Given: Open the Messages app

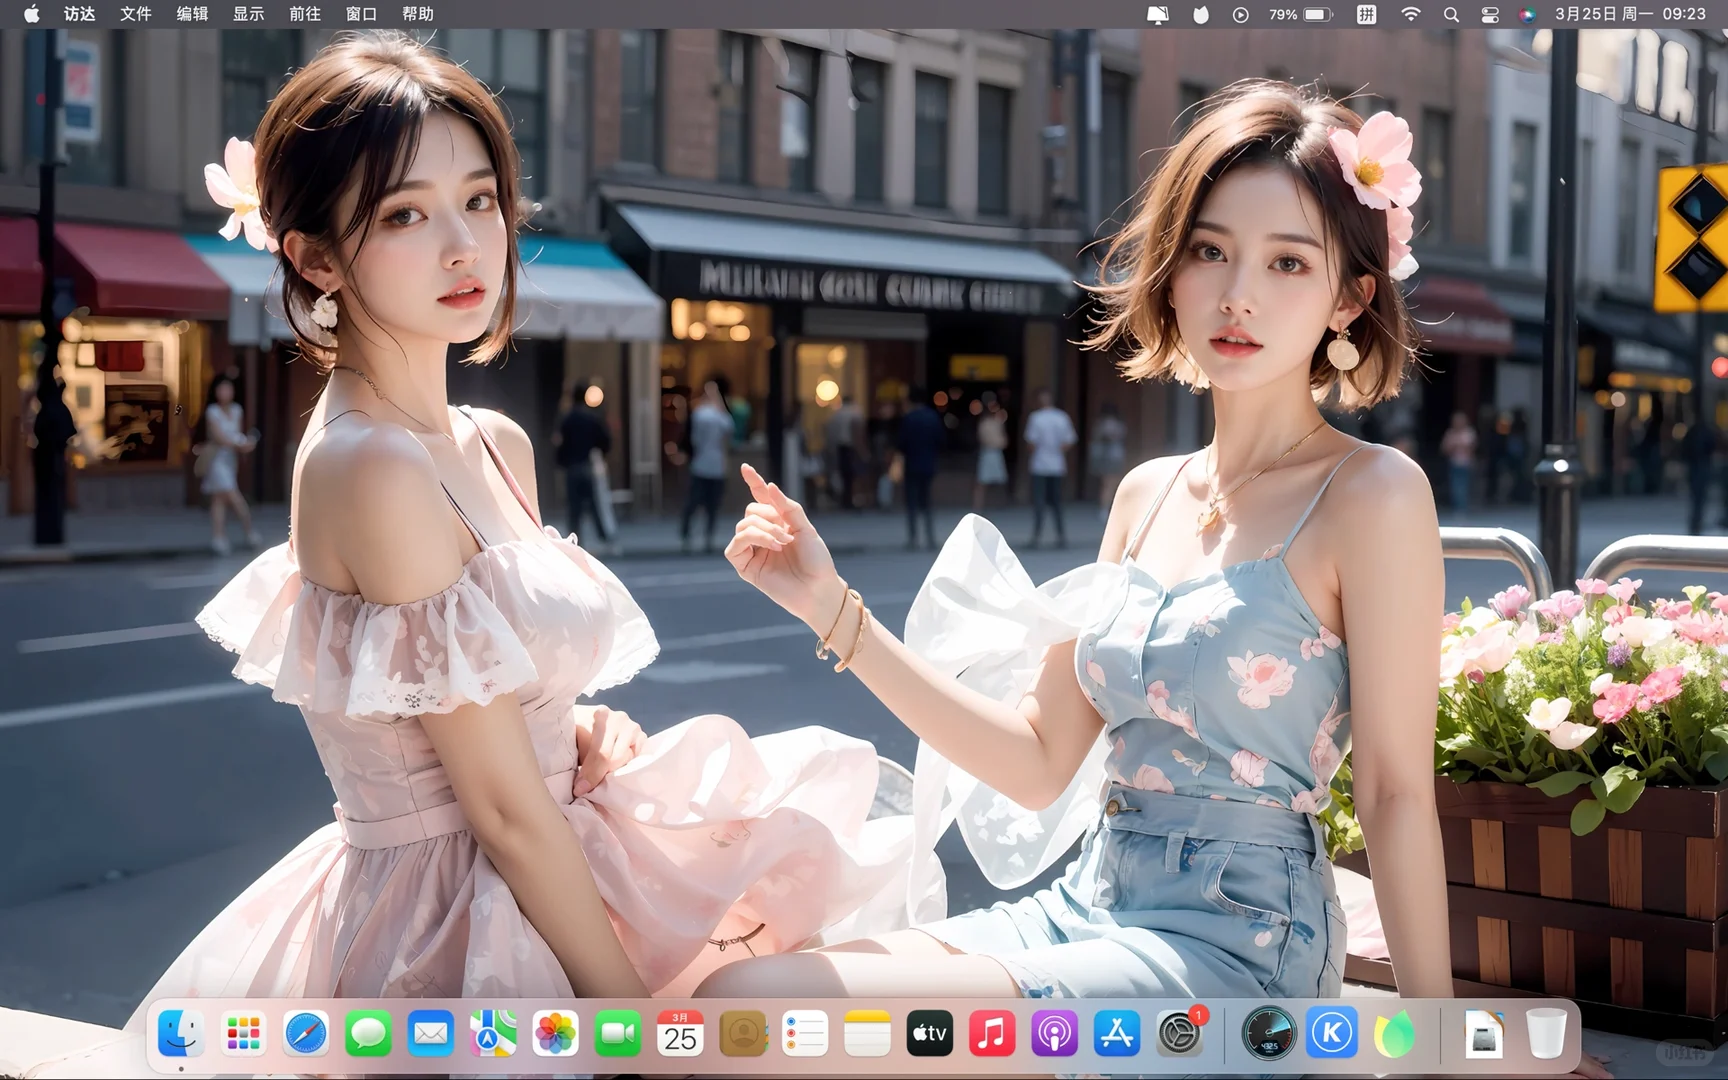Looking at the screenshot, I should [368, 1033].
